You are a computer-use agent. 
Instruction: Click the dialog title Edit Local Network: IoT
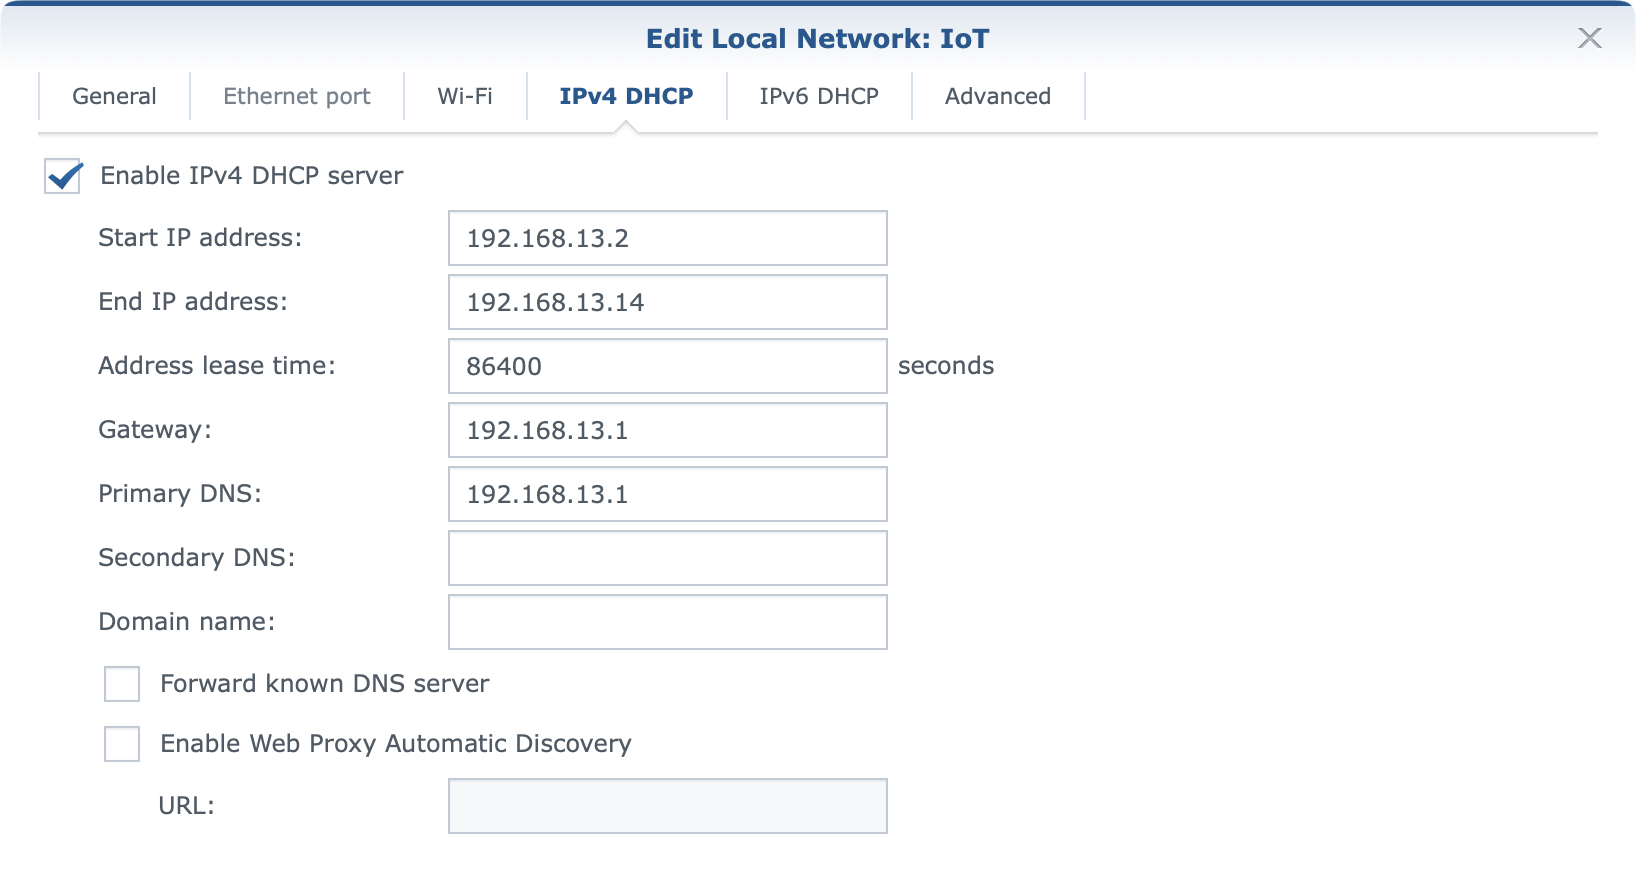point(817,39)
